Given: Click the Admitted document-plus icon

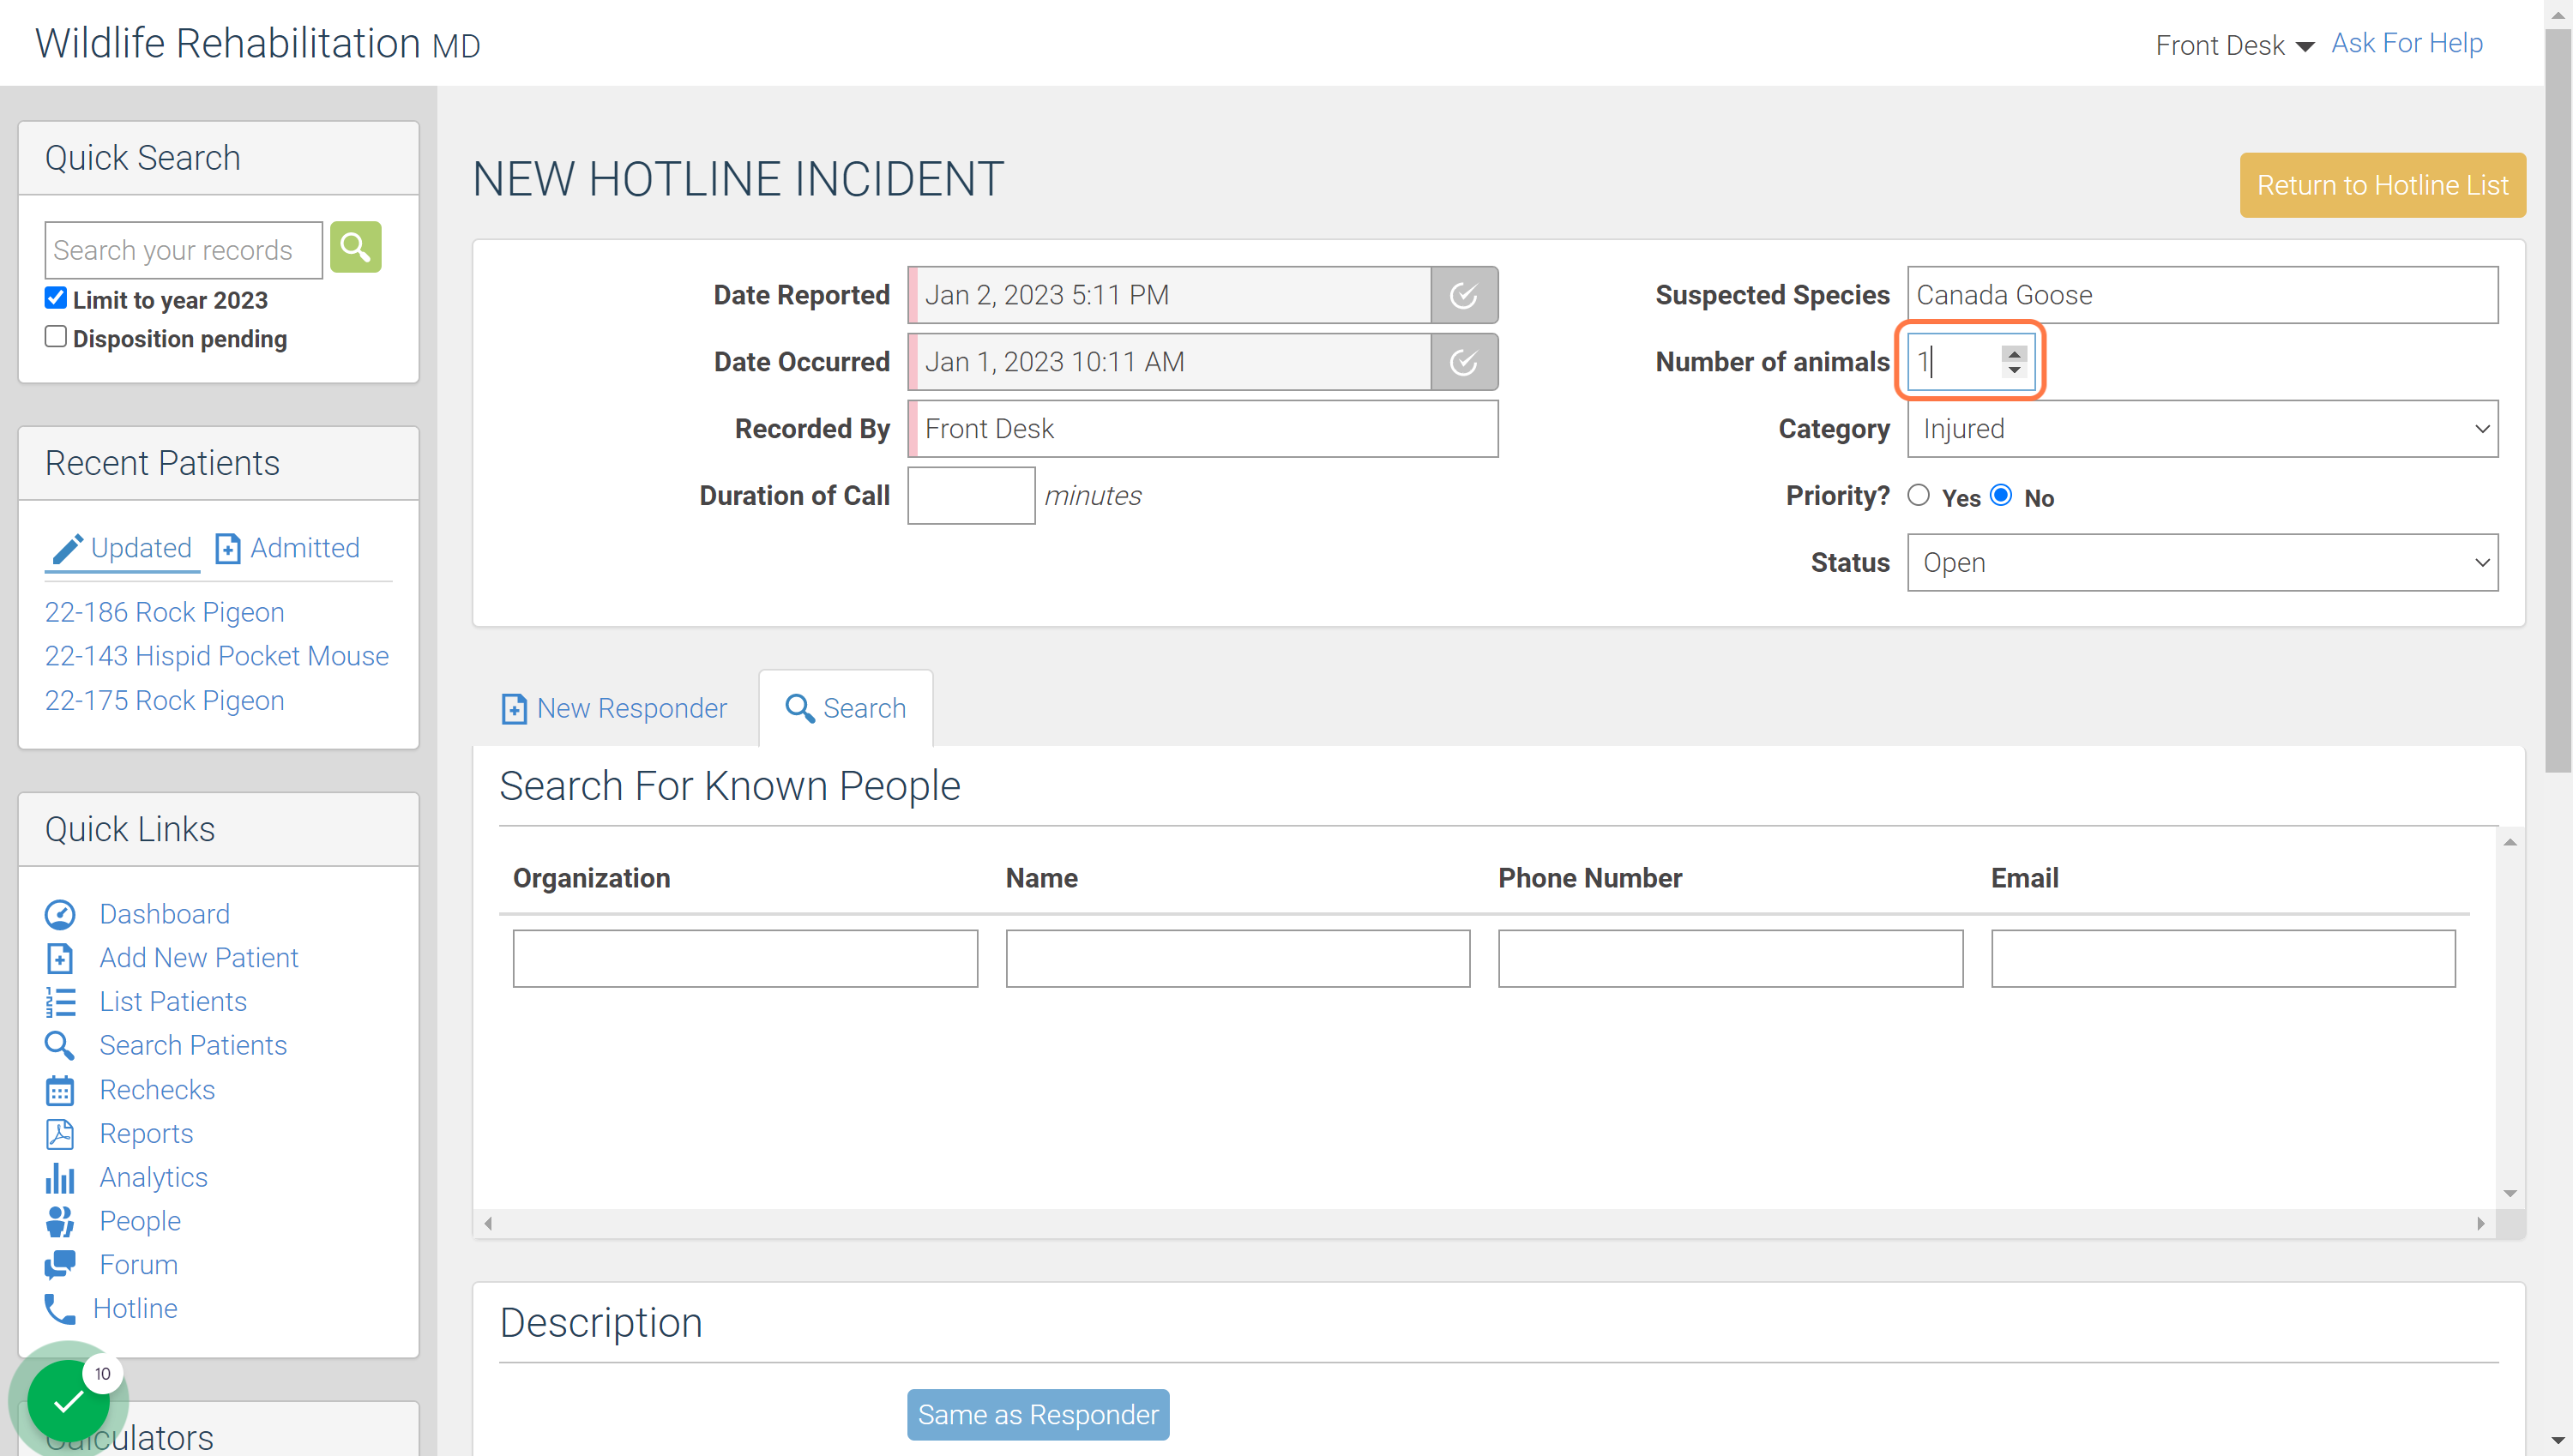Looking at the screenshot, I should [228, 549].
